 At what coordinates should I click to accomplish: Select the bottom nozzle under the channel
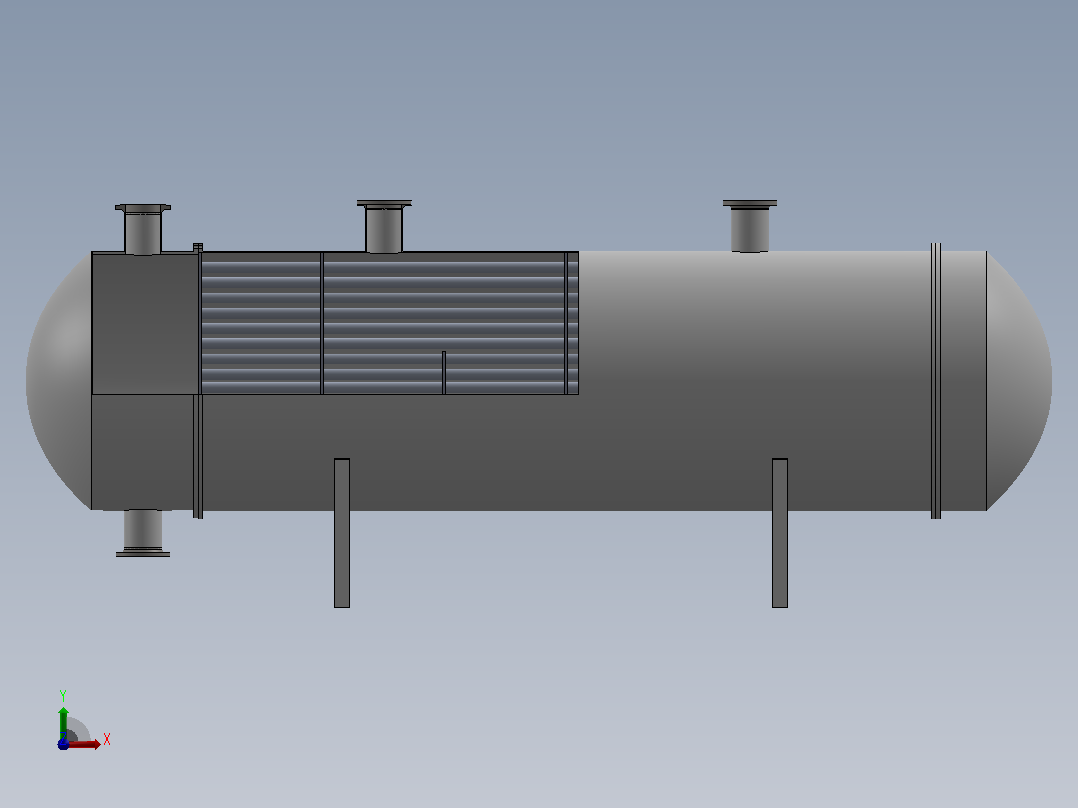[x=143, y=533]
